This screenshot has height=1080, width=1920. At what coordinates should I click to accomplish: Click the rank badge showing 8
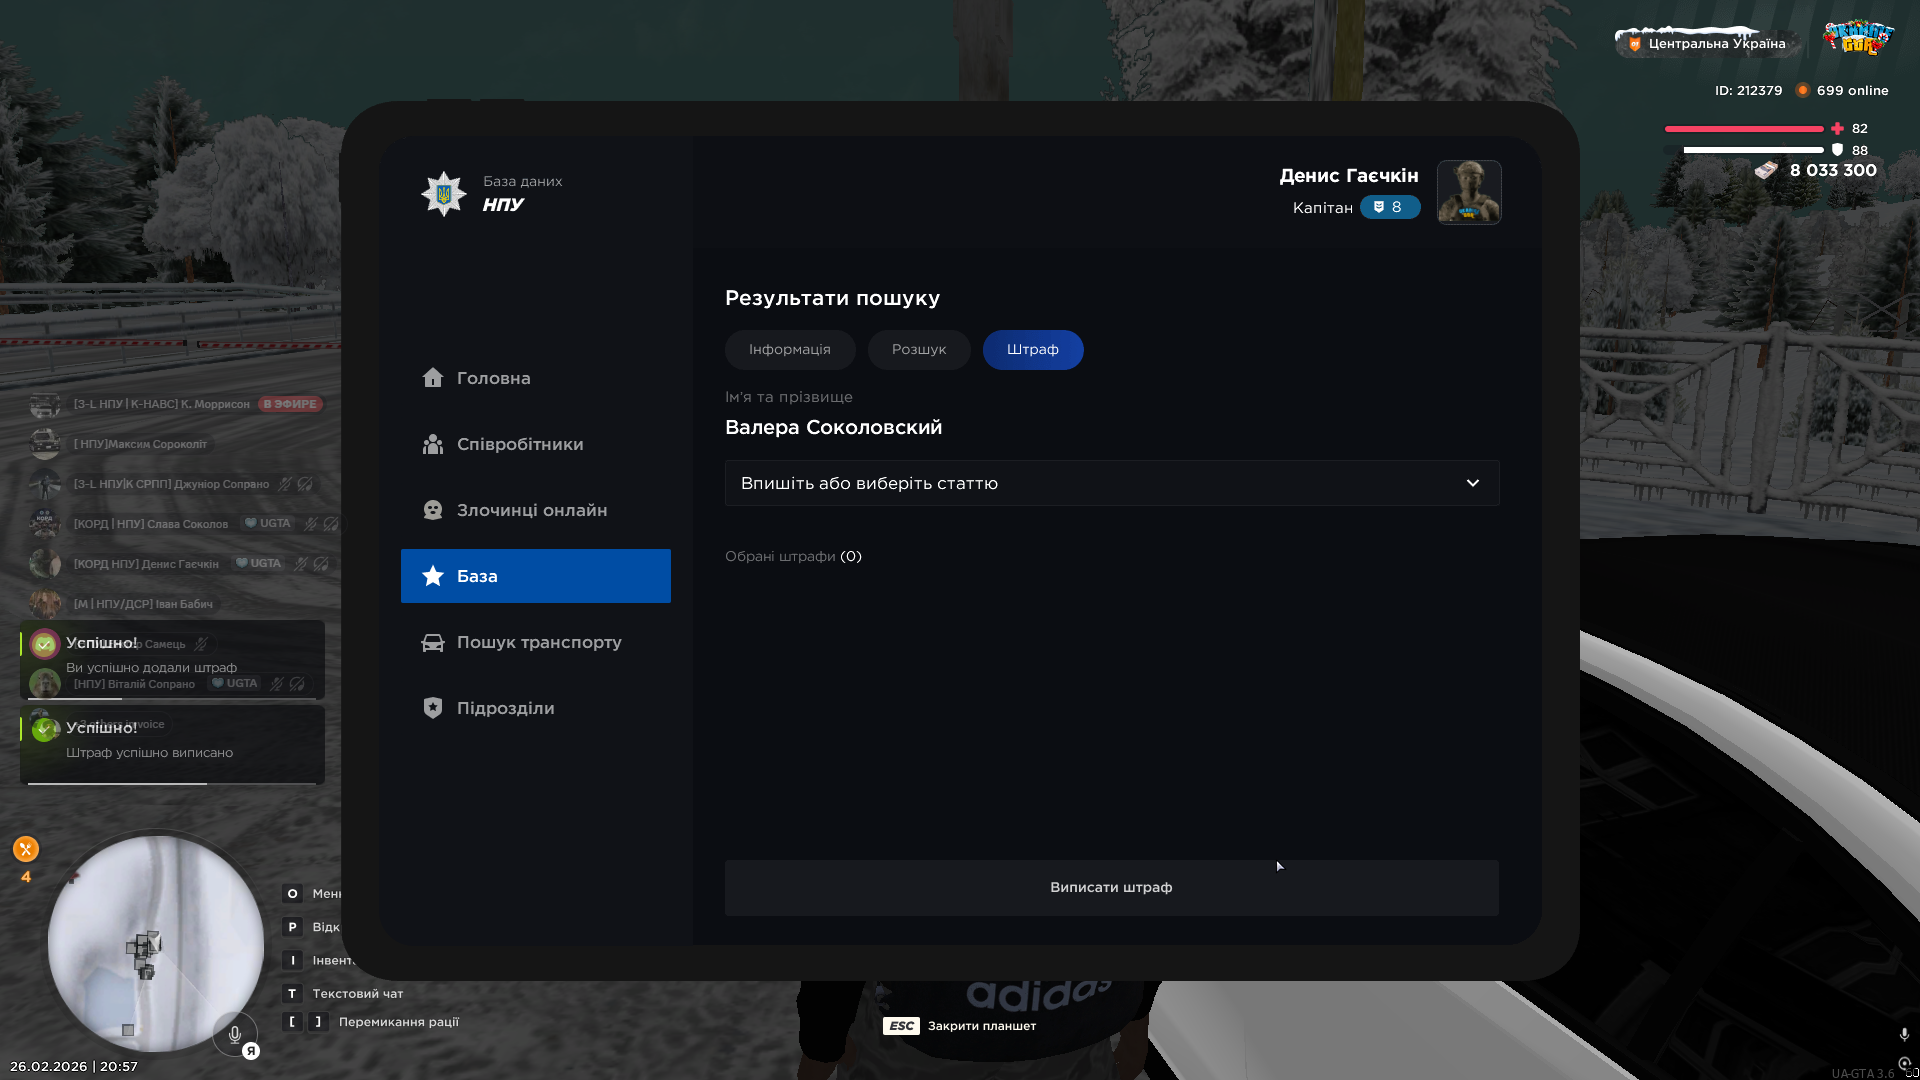pos(1389,207)
